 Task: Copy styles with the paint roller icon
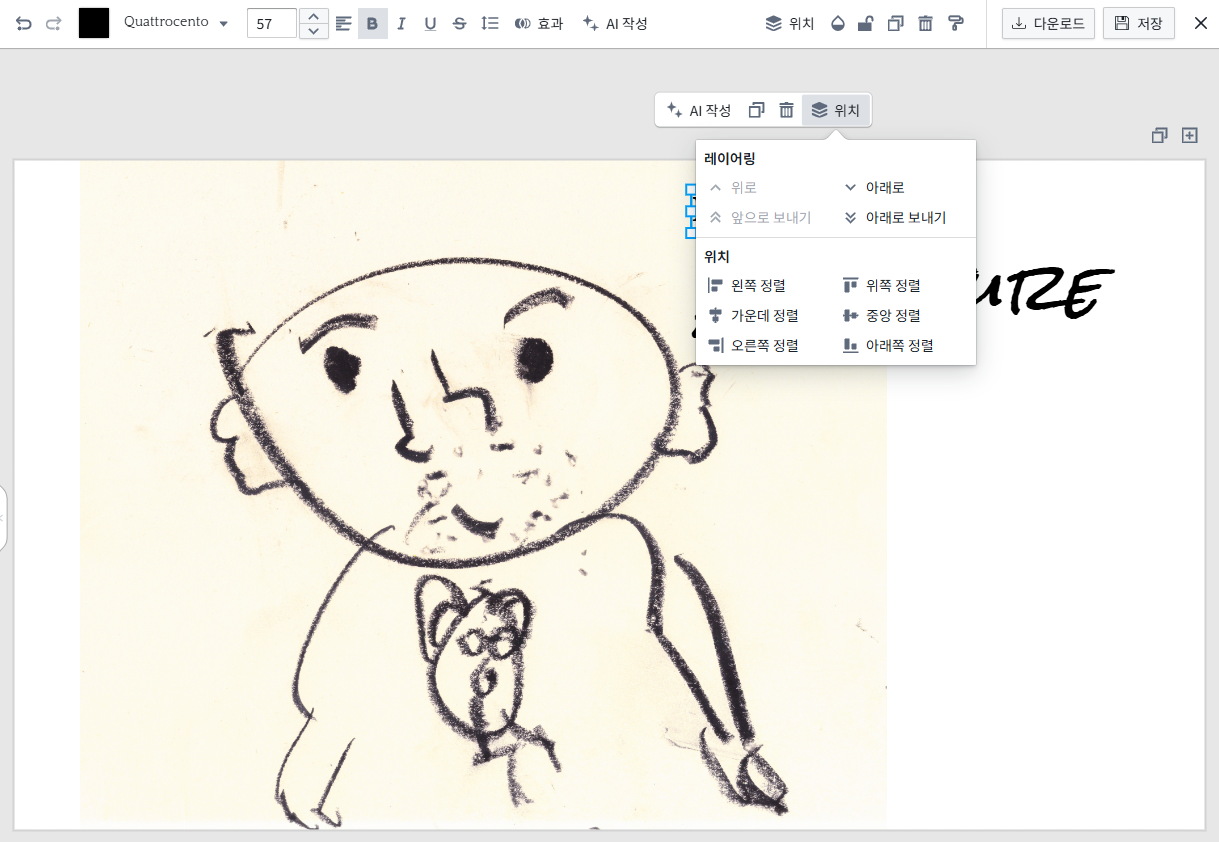pyautogui.click(x=956, y=23)
